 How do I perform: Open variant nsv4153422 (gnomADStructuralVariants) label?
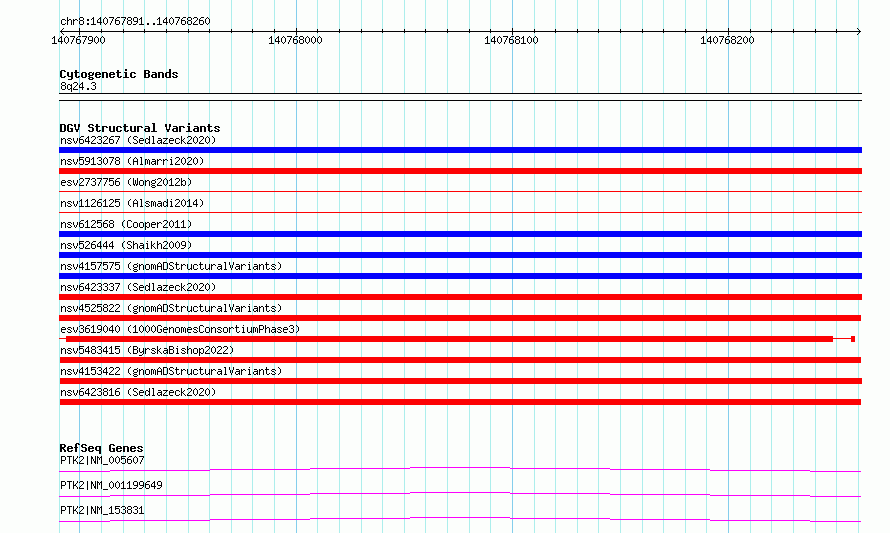pos(171,371)
